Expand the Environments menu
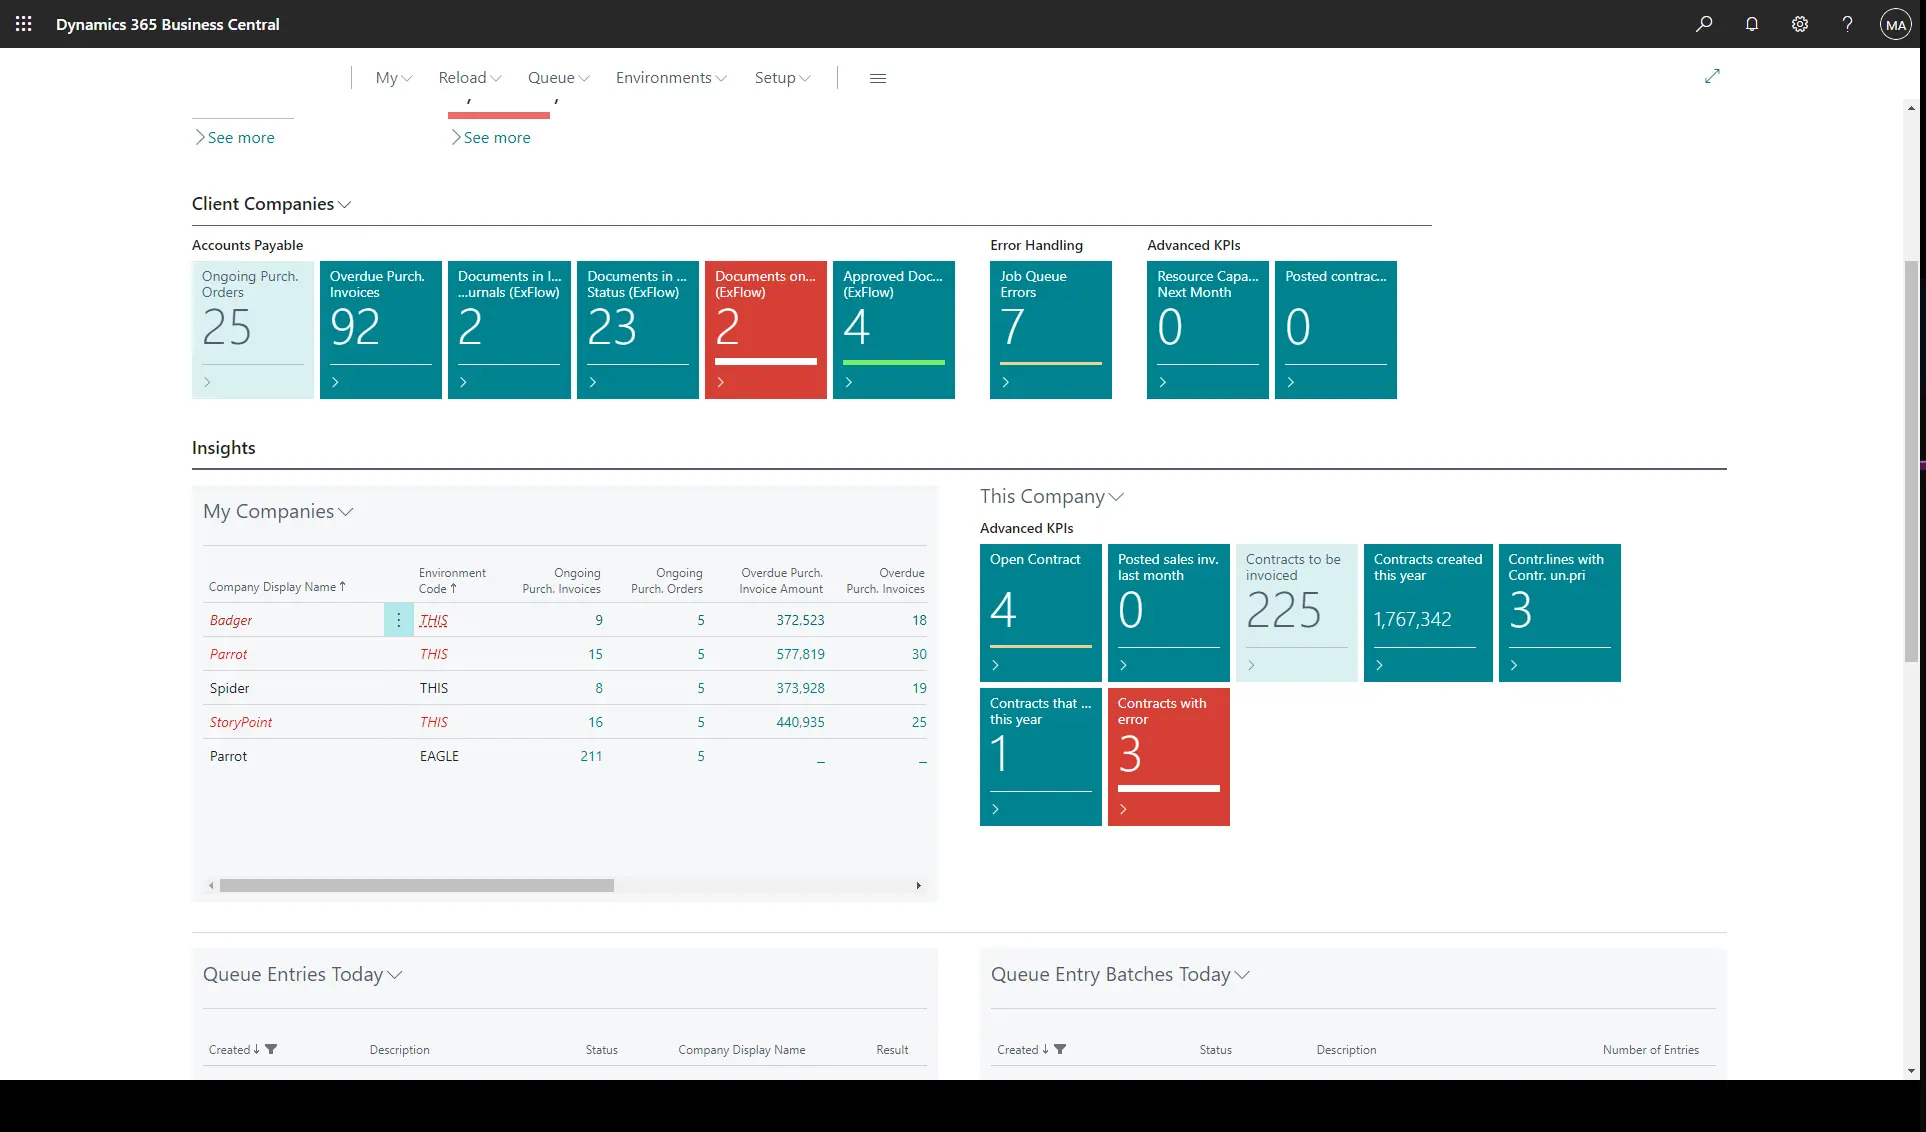The height and width of the screenshot is (1132, 1926). coord(671,78)
